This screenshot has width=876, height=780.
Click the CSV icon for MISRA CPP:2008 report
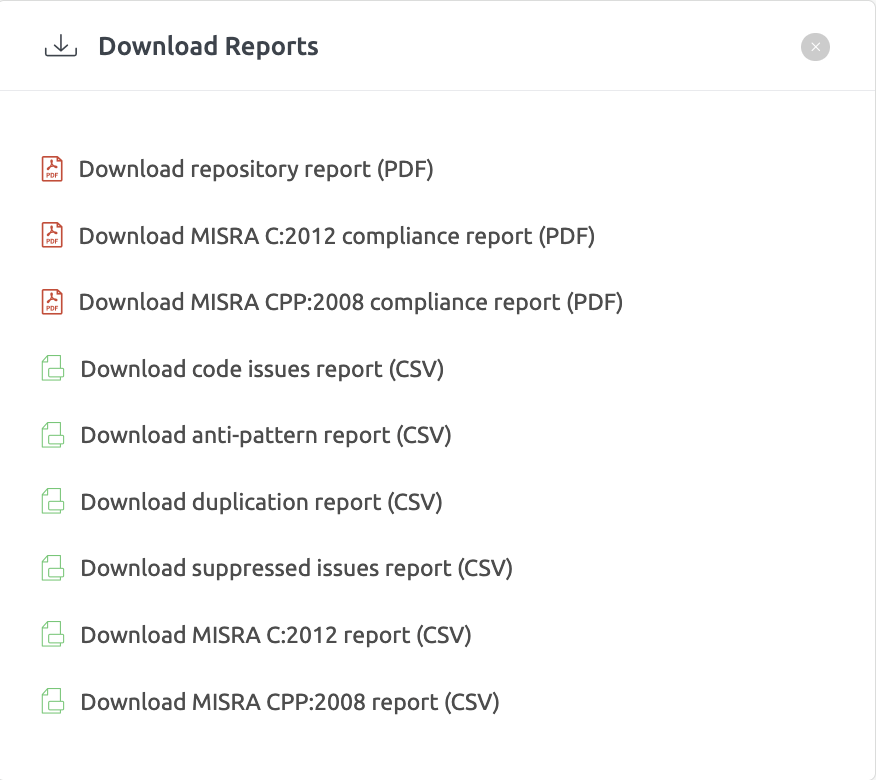[51, 701]
